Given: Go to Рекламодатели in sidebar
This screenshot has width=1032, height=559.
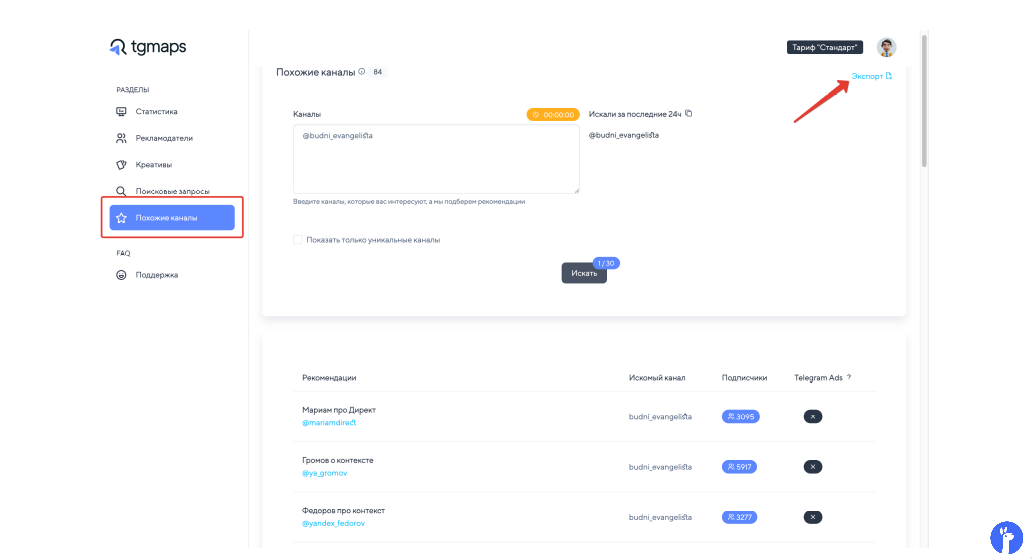Looking at the screenshot, I should [x=164, y=138].
